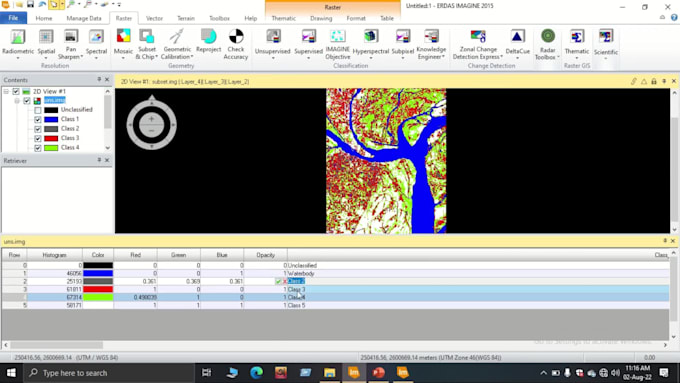
Task: Toggle the 2D View #1 checkbox
Action: click(16, 91)
